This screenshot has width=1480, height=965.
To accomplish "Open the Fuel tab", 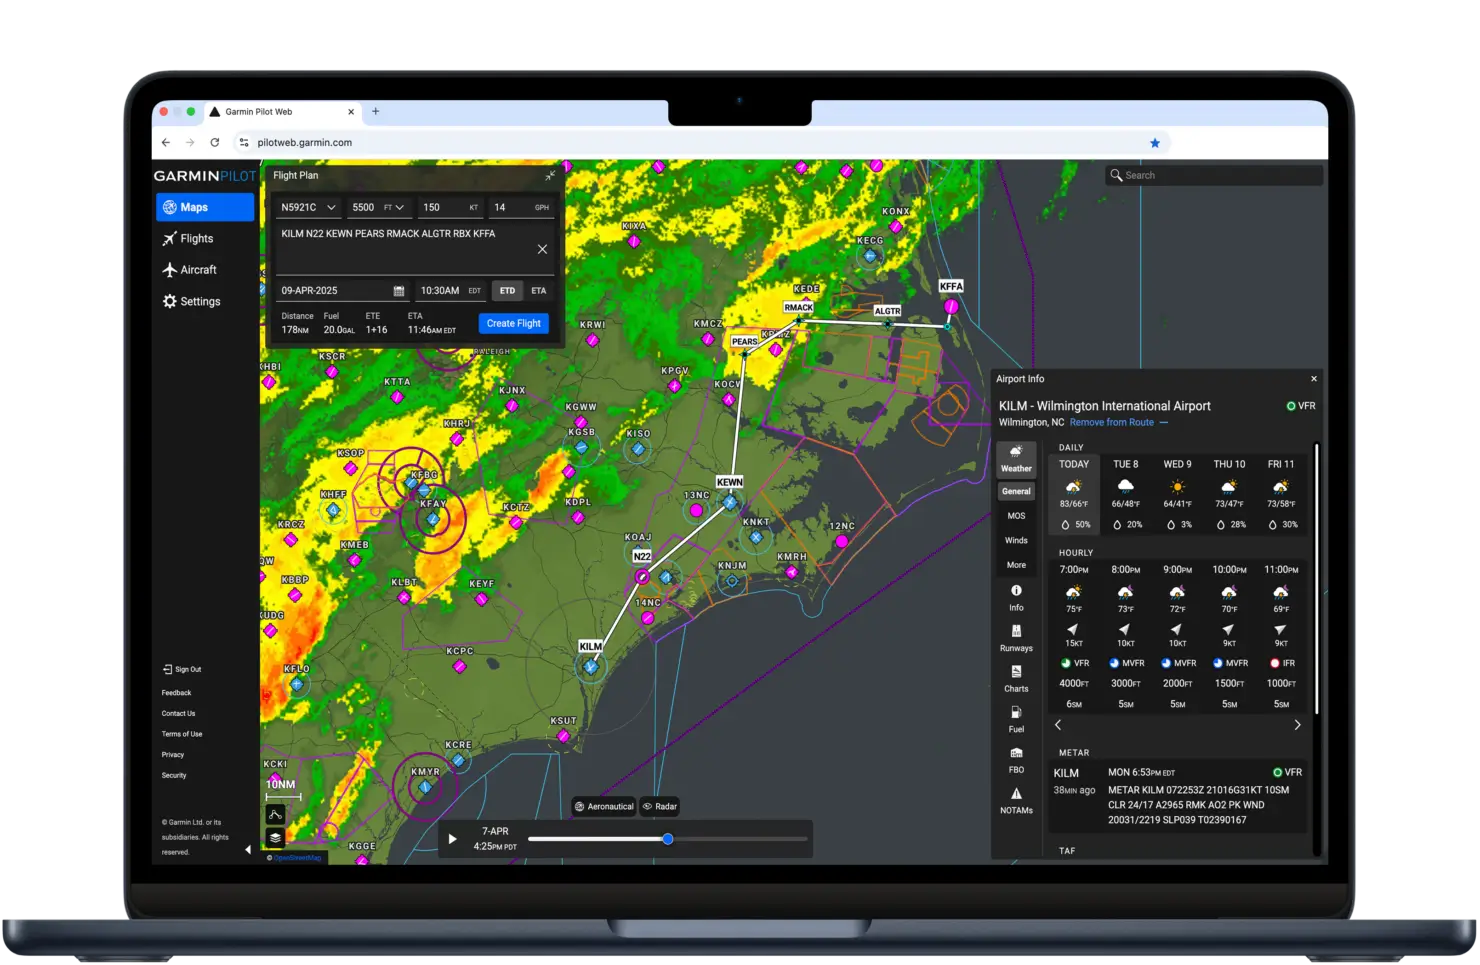I will pos(1016,720).
